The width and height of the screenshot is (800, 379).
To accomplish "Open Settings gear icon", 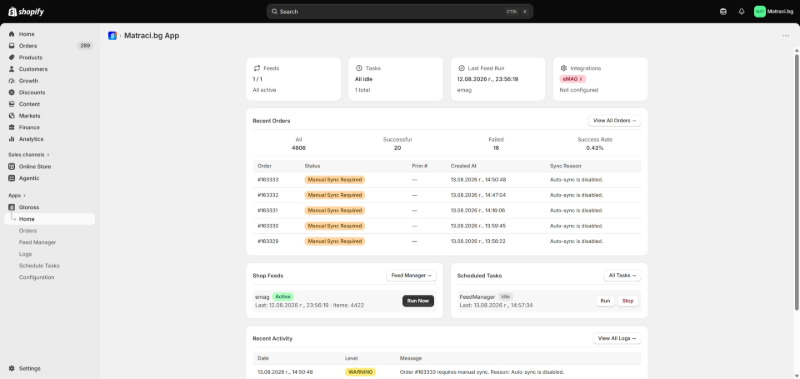I will [x=12, y=368].
